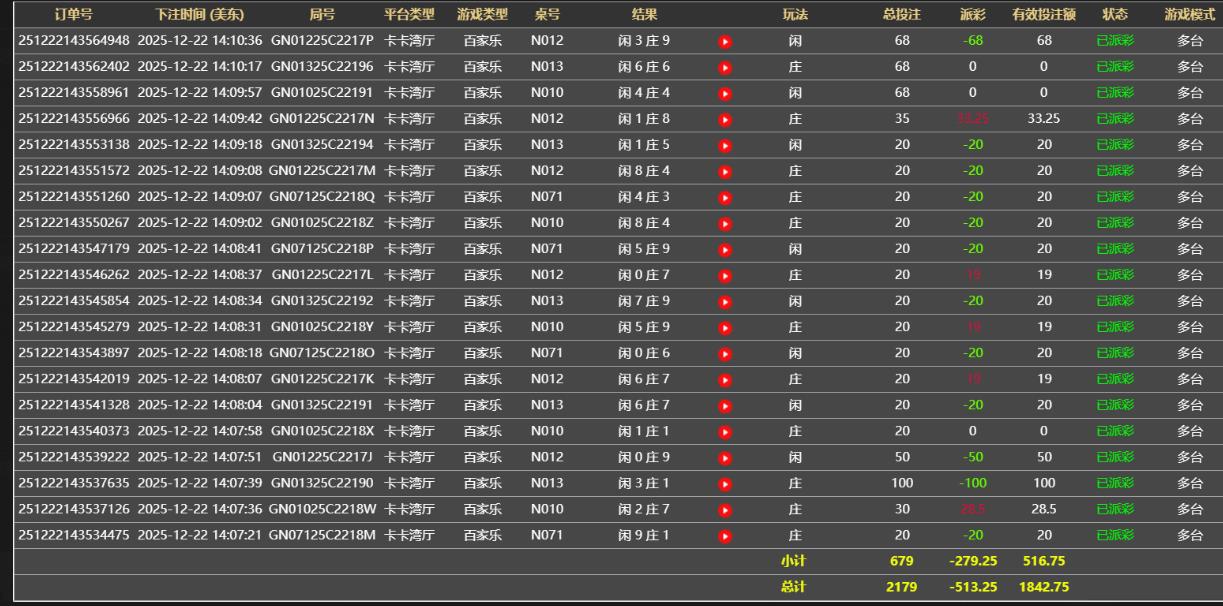Play replay for round GN01225C2217P

pos(725,41)
